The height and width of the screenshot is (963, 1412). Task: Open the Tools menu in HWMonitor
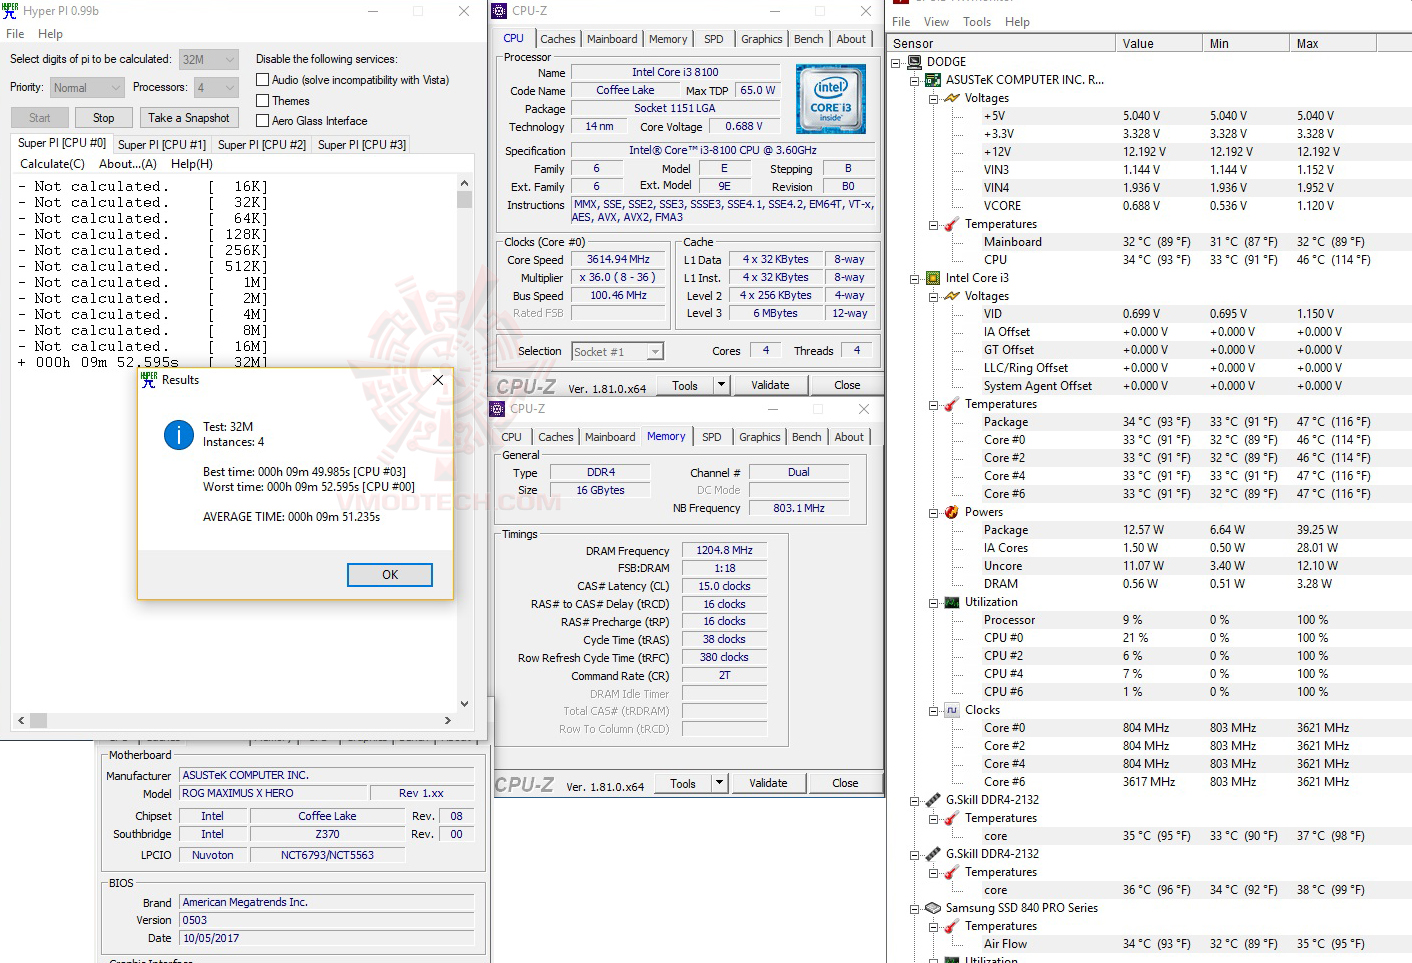977,22
